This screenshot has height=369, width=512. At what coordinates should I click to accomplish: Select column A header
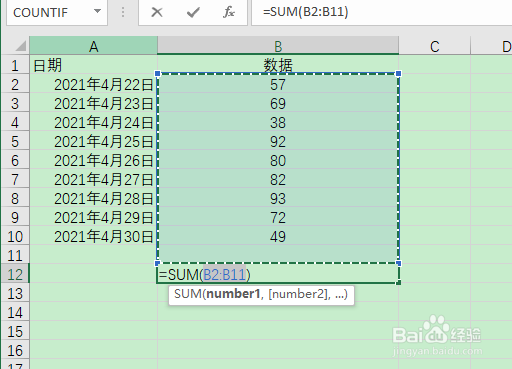pos(93,46)
